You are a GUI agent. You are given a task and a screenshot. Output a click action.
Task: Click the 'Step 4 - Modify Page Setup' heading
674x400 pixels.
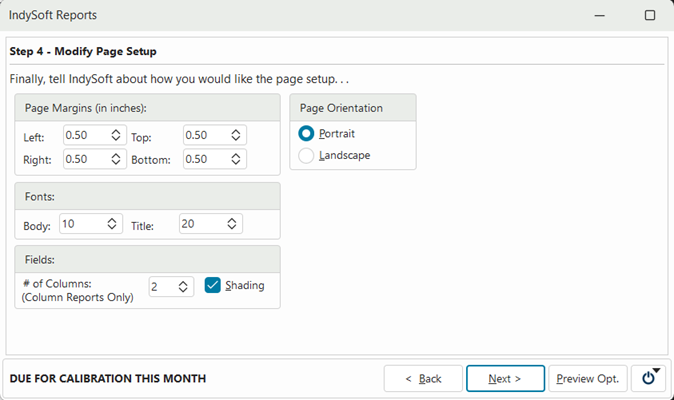coord(83,52)
